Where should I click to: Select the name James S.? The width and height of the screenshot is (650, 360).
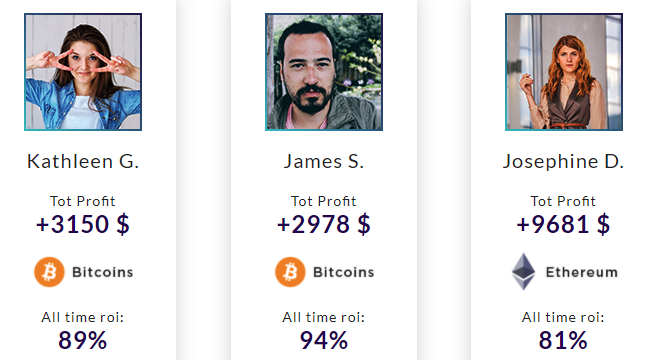pos(324,161)
